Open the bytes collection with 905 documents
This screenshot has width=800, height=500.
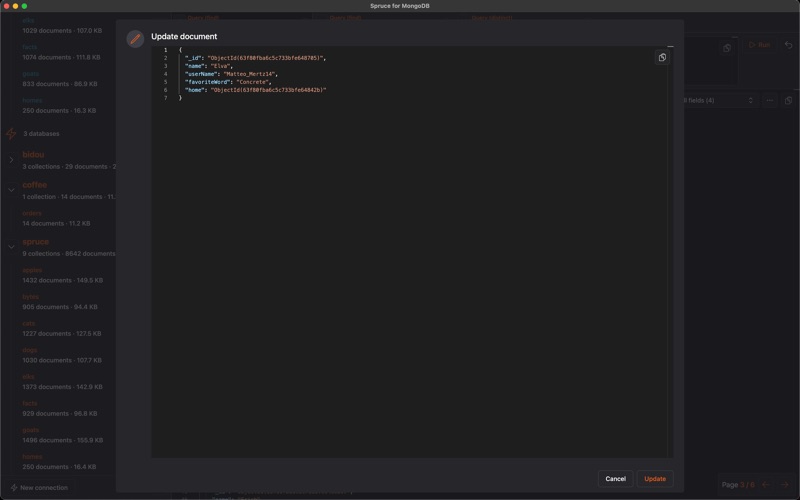point(31,296)
